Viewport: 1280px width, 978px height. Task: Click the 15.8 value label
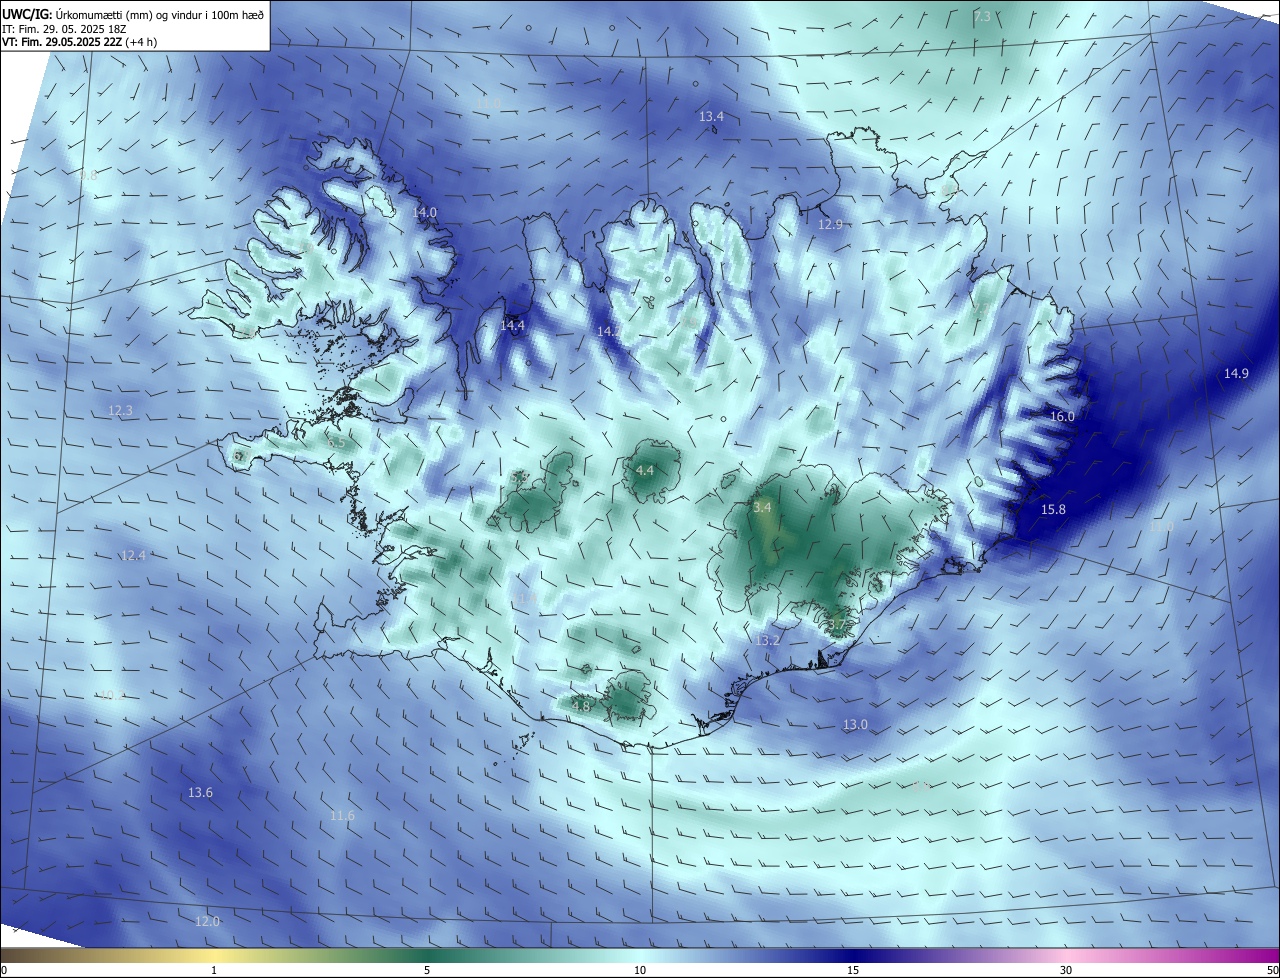1053,509
